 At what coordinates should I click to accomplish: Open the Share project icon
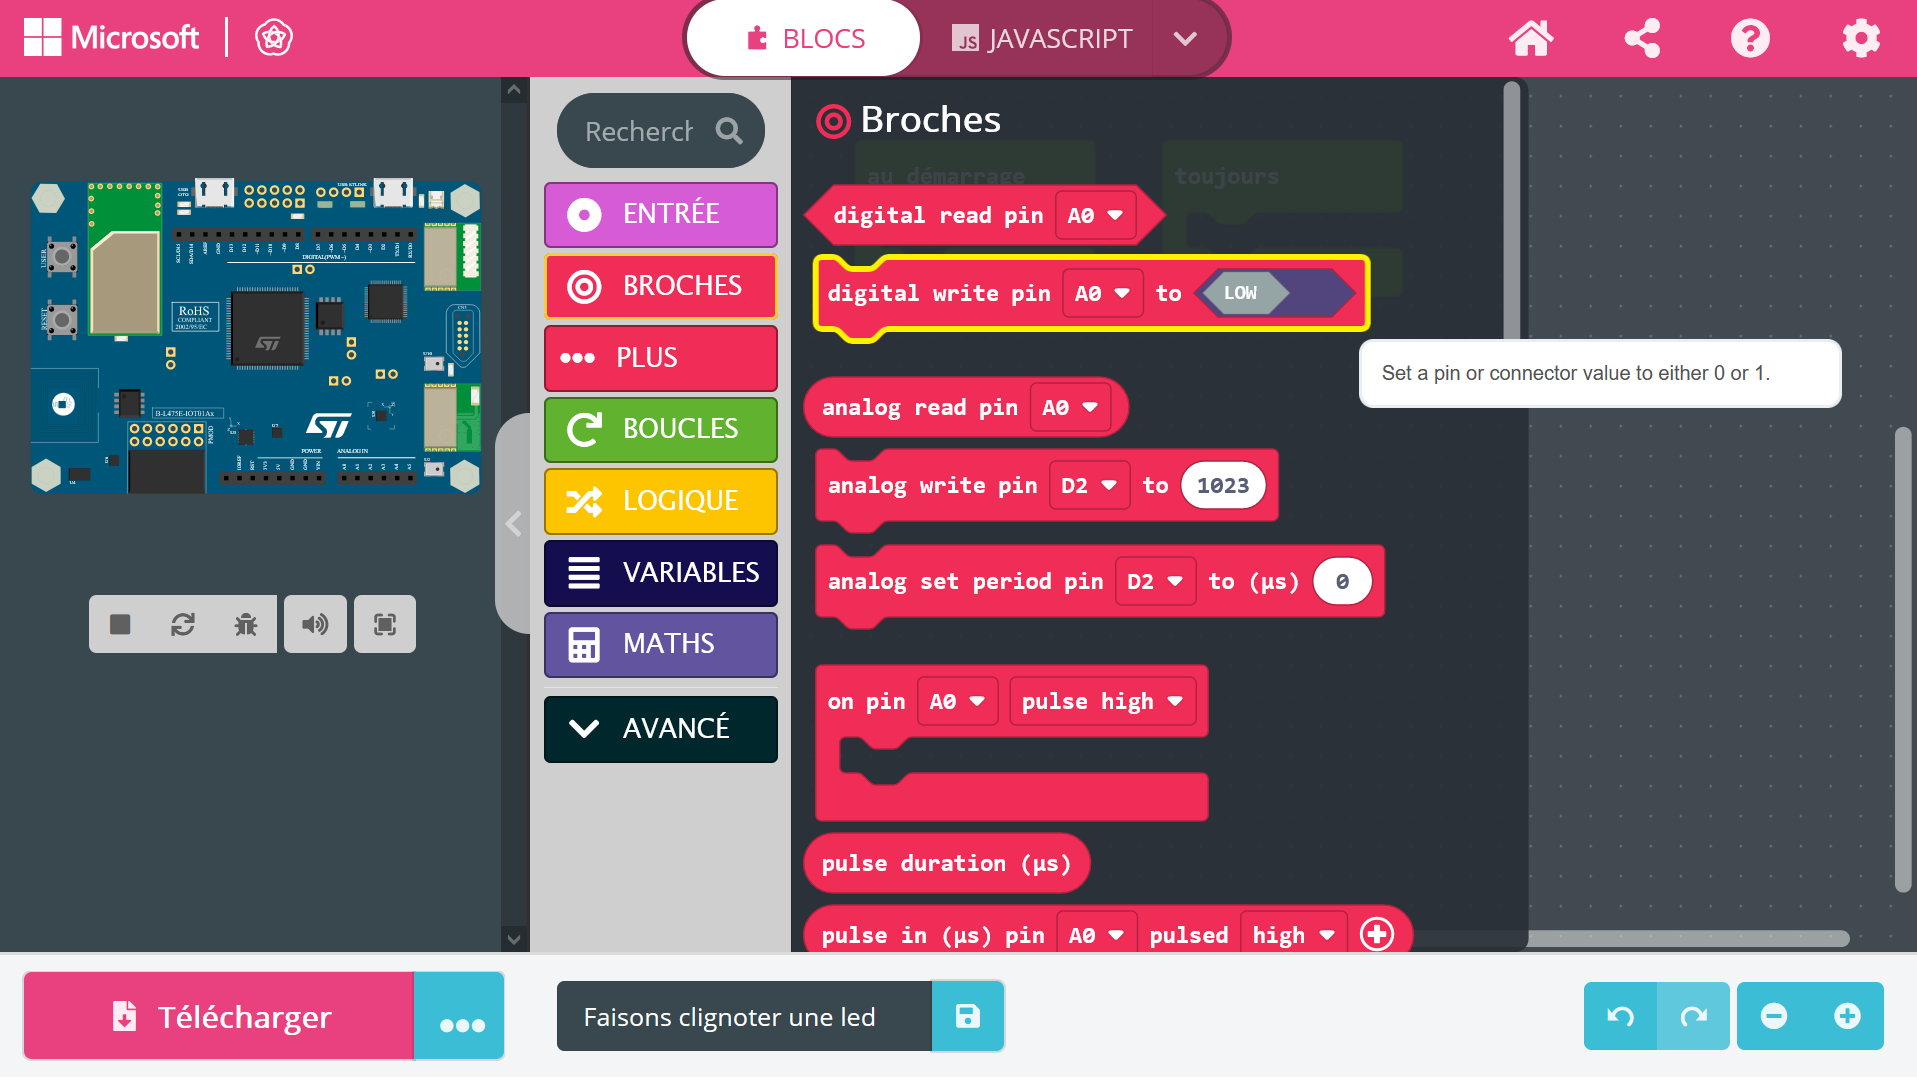click(x=1641, y=39)
